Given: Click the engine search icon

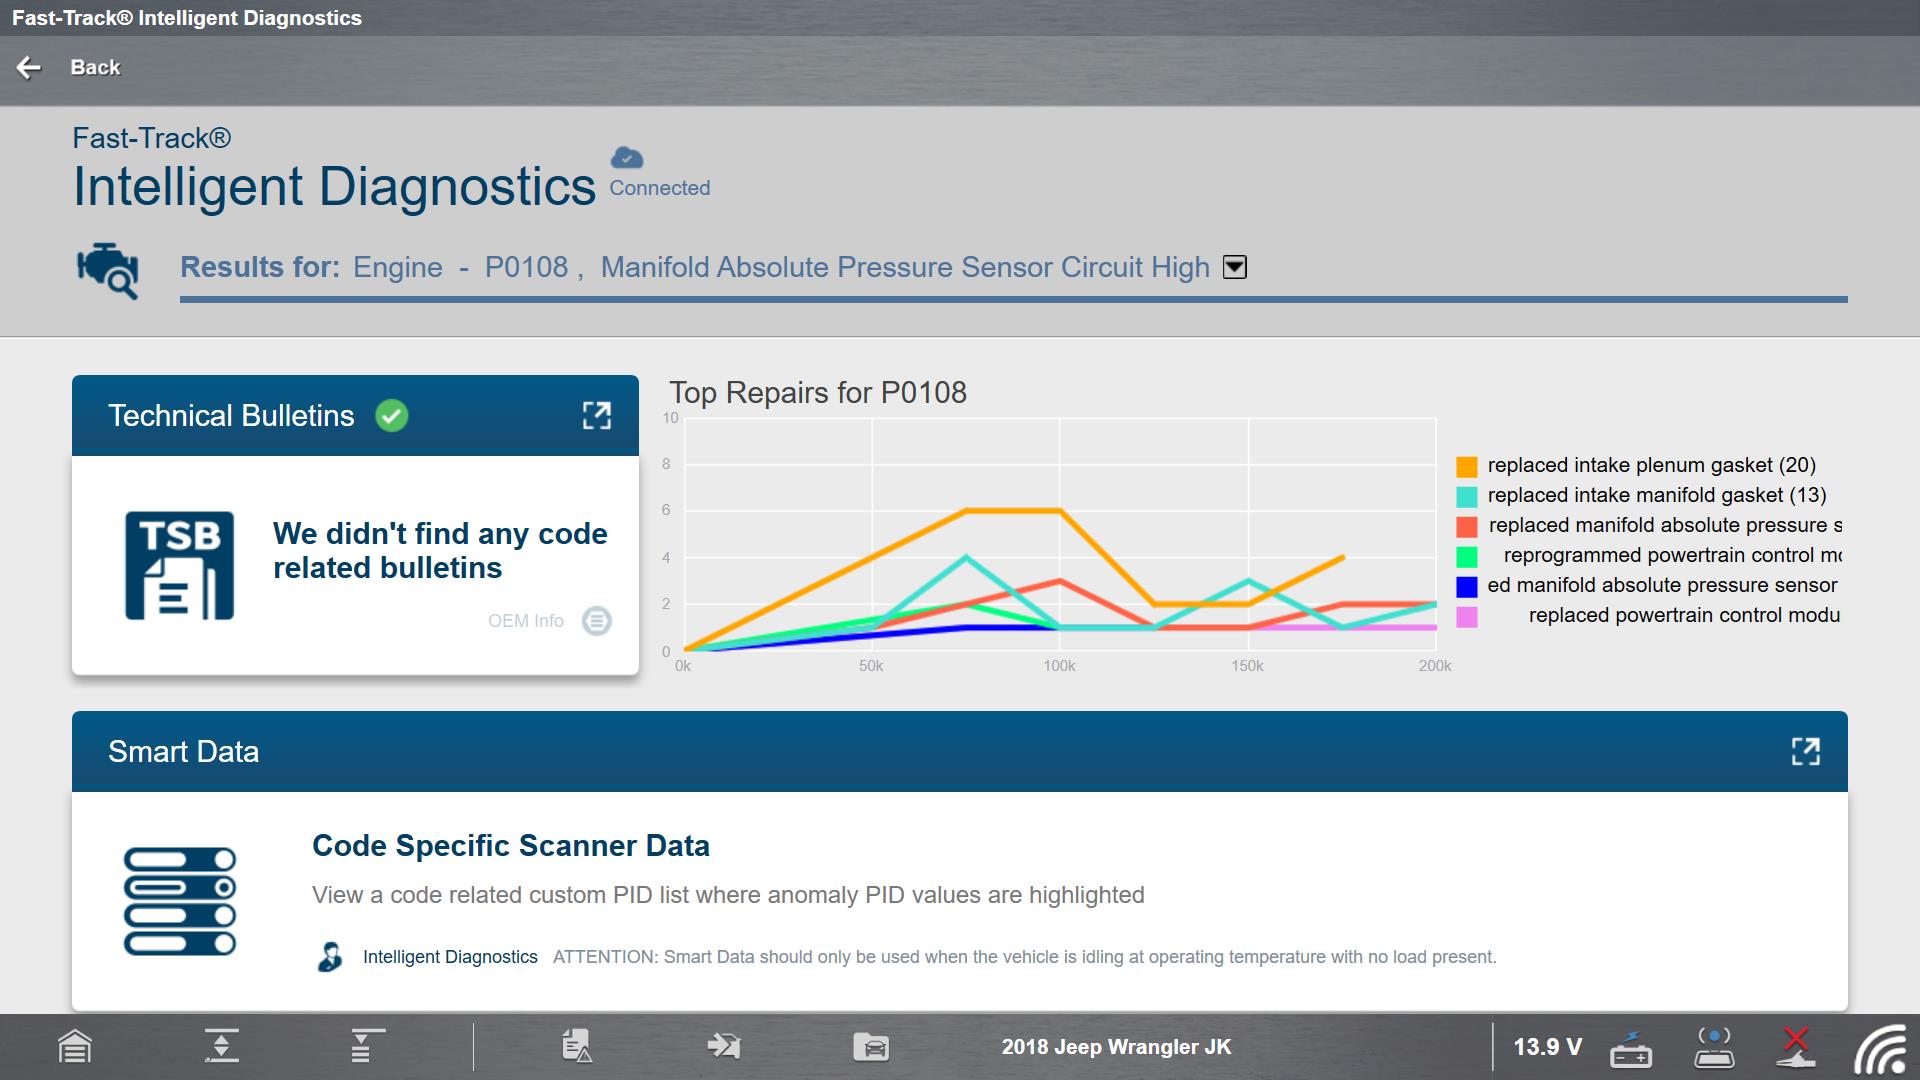Looking at the screenshot, I should pyautogui.click(x=108, y=269).
